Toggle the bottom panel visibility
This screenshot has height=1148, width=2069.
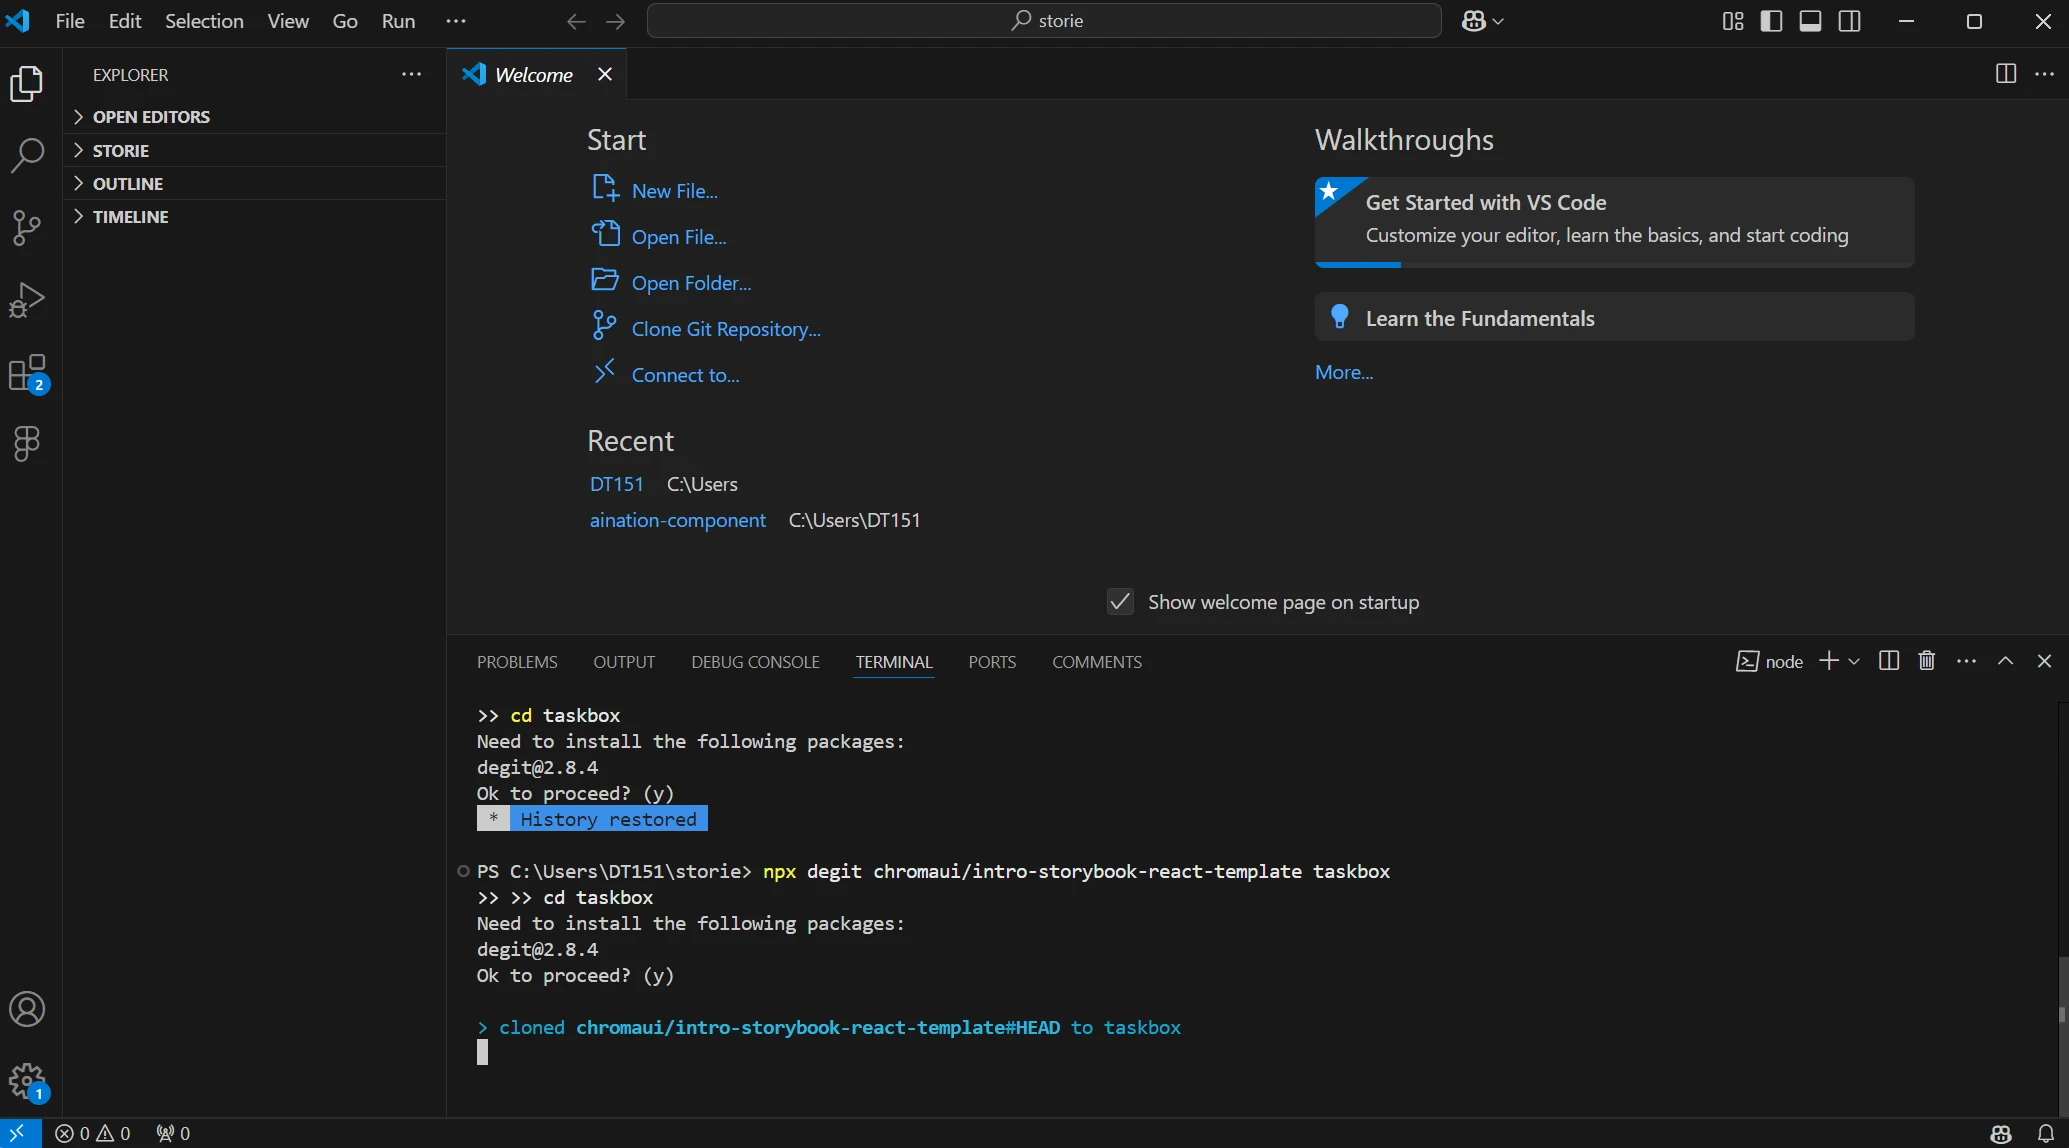point(1811,21)
